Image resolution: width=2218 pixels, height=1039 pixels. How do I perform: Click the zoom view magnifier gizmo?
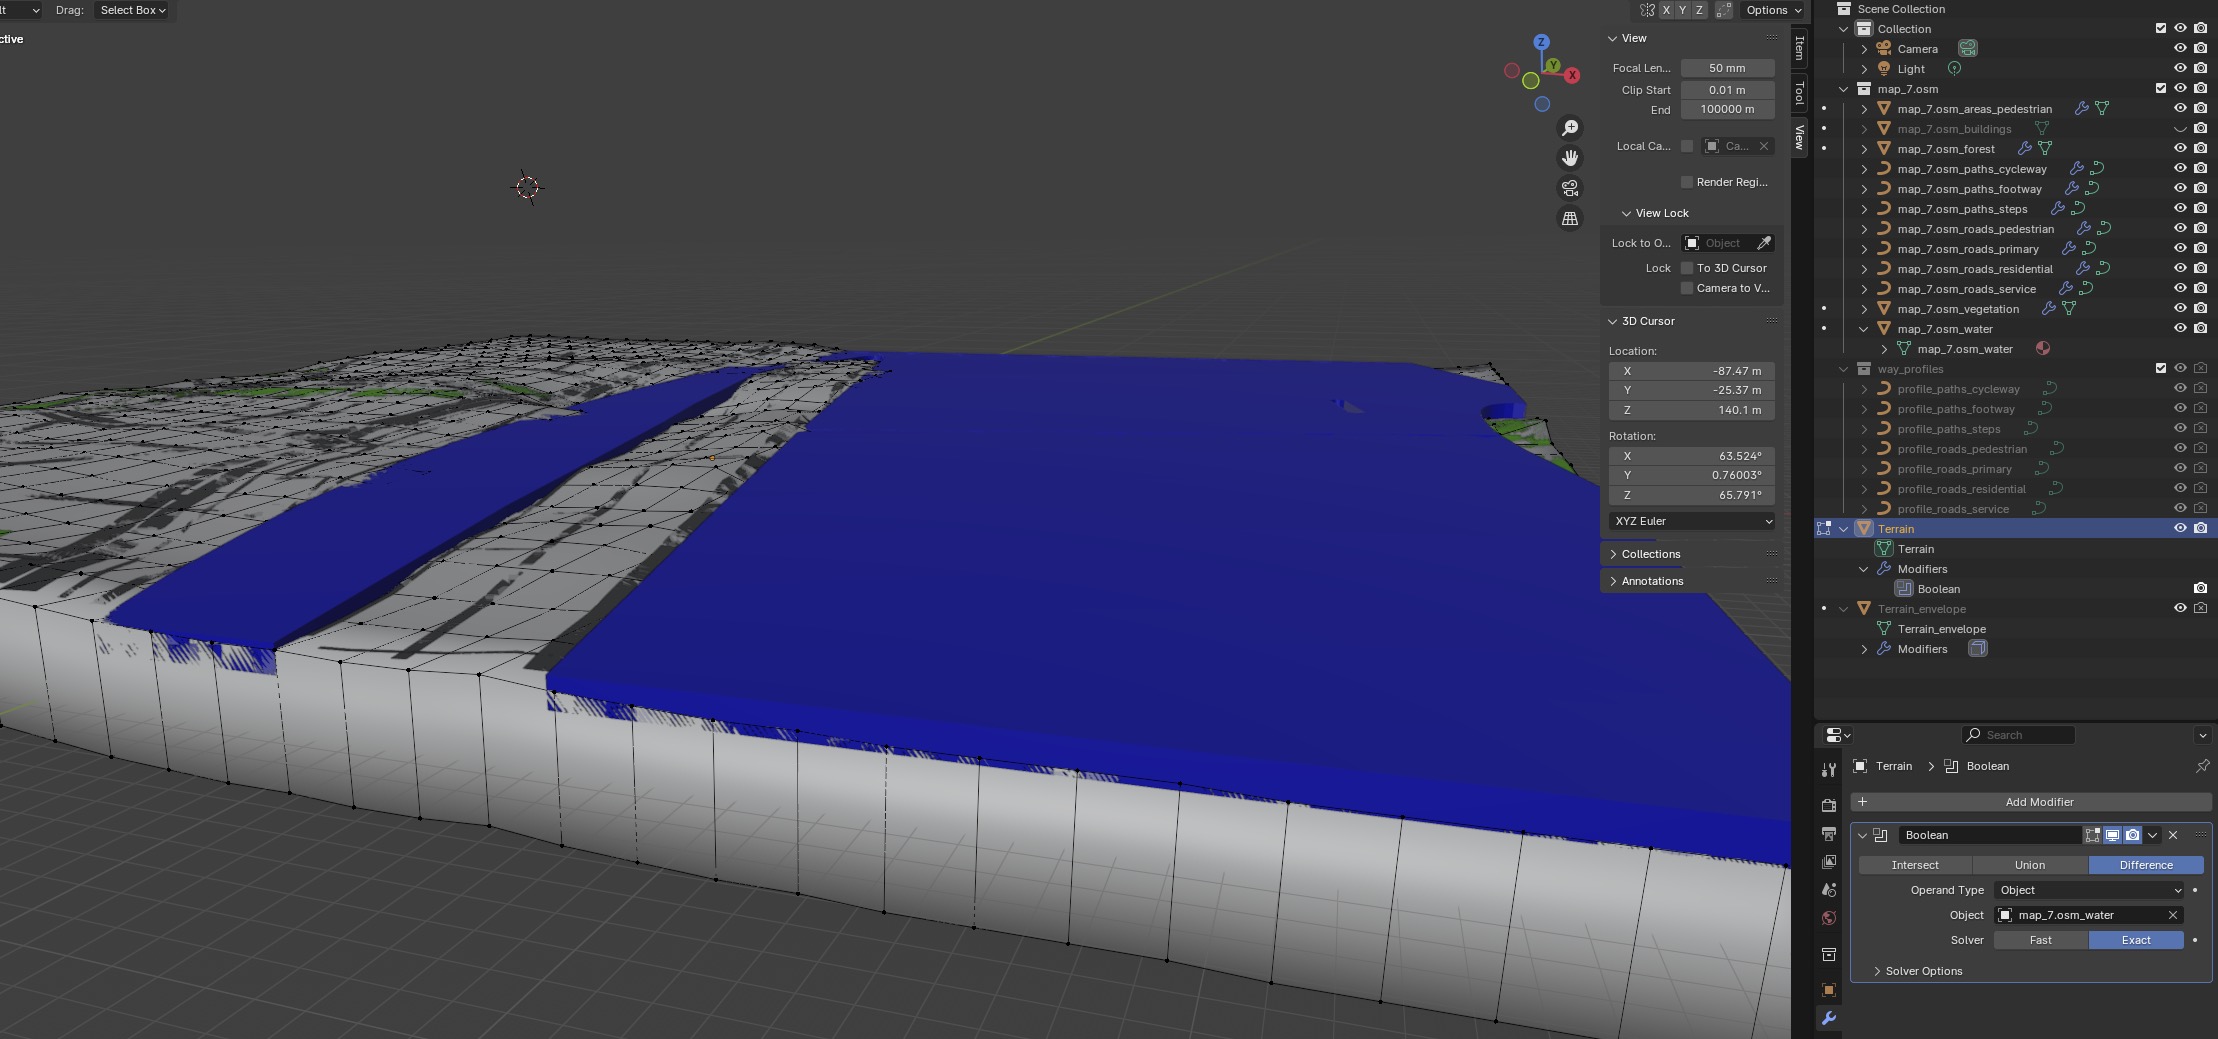[x=1570, y=128]
